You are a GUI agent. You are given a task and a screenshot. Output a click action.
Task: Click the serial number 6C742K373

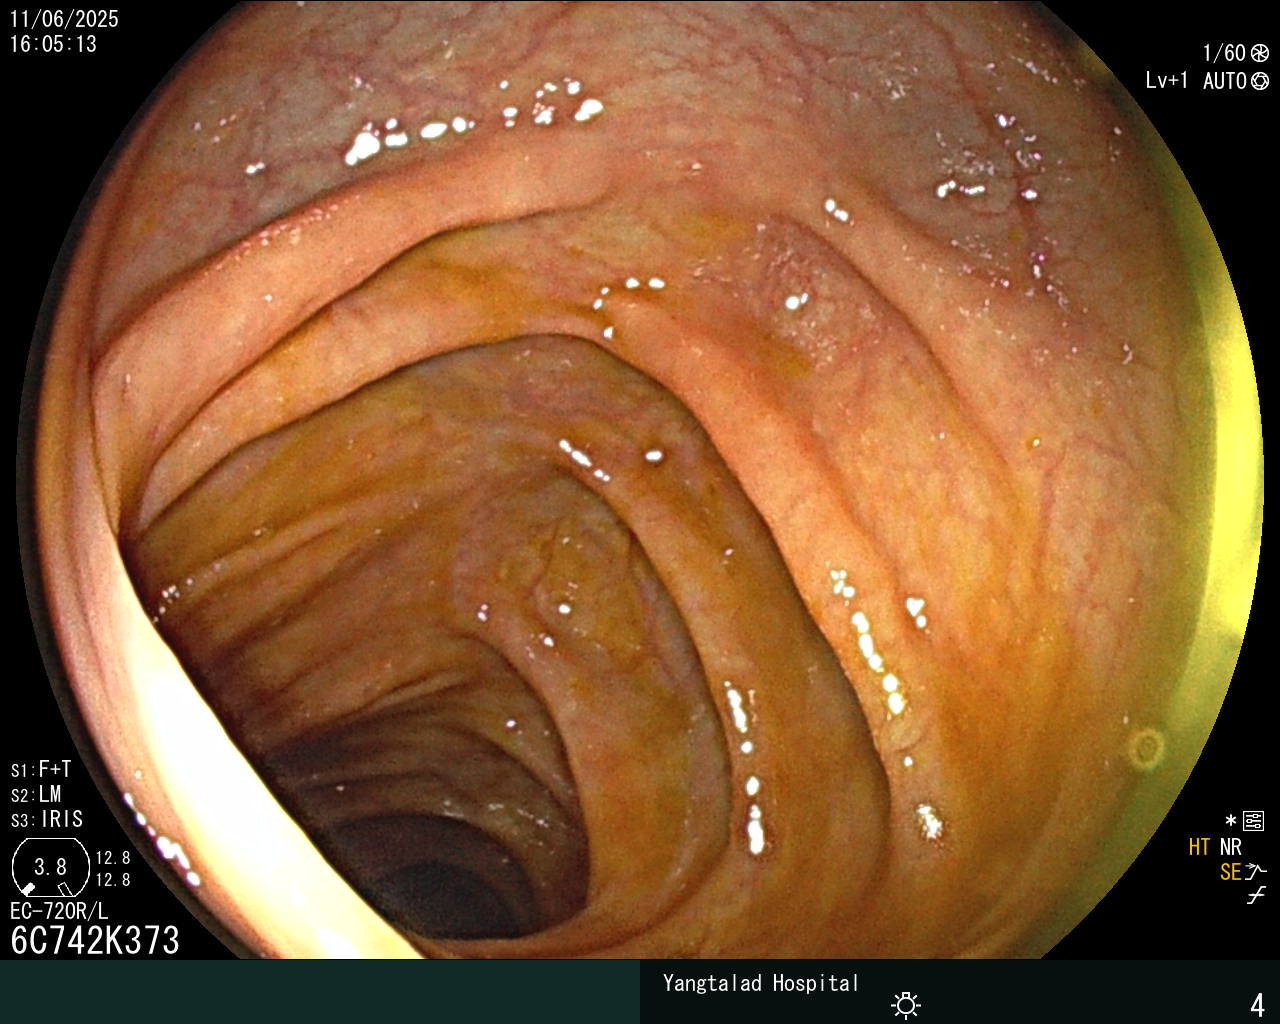tap(95, 941)
